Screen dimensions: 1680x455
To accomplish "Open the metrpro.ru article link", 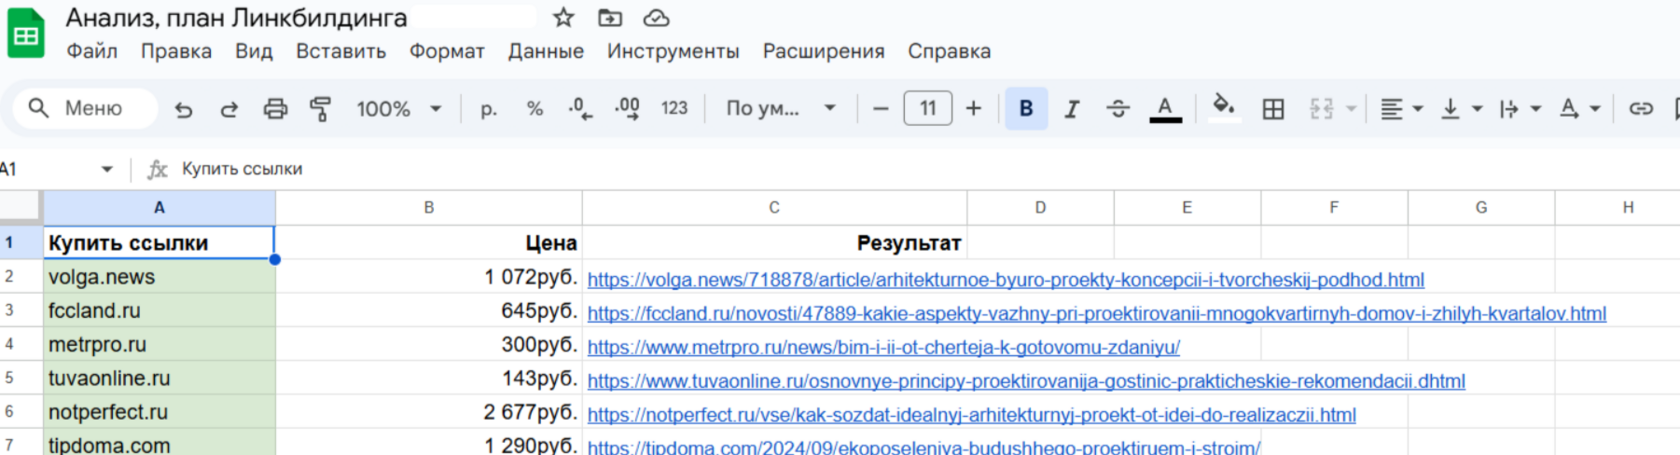I will [884, 348].
